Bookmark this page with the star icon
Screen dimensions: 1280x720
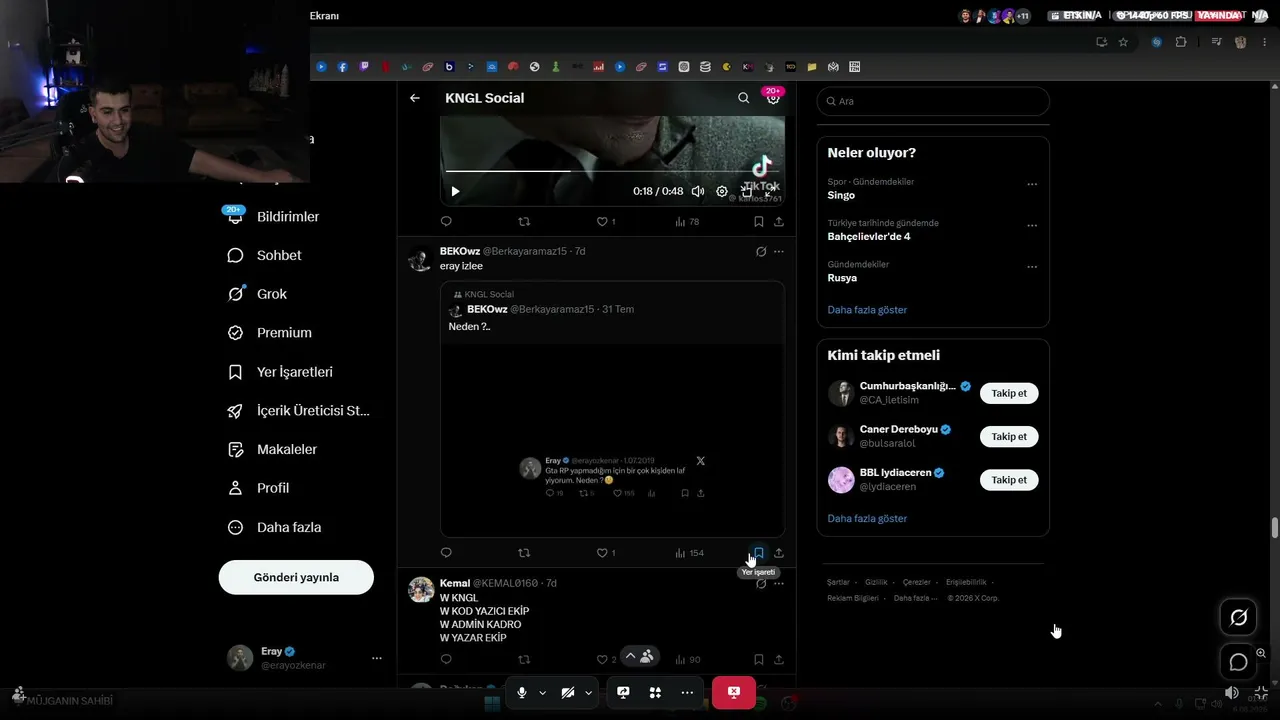click(1123, 42)
